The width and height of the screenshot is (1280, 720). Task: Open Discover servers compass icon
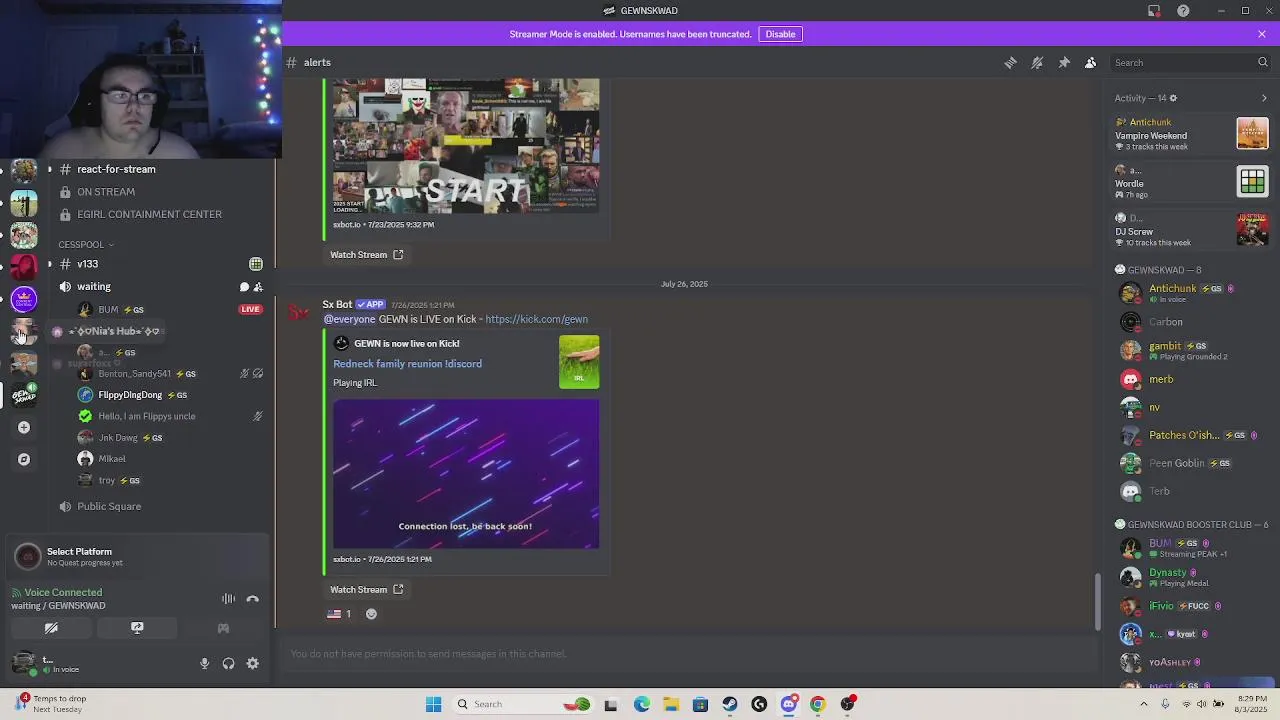click(24, 460)
